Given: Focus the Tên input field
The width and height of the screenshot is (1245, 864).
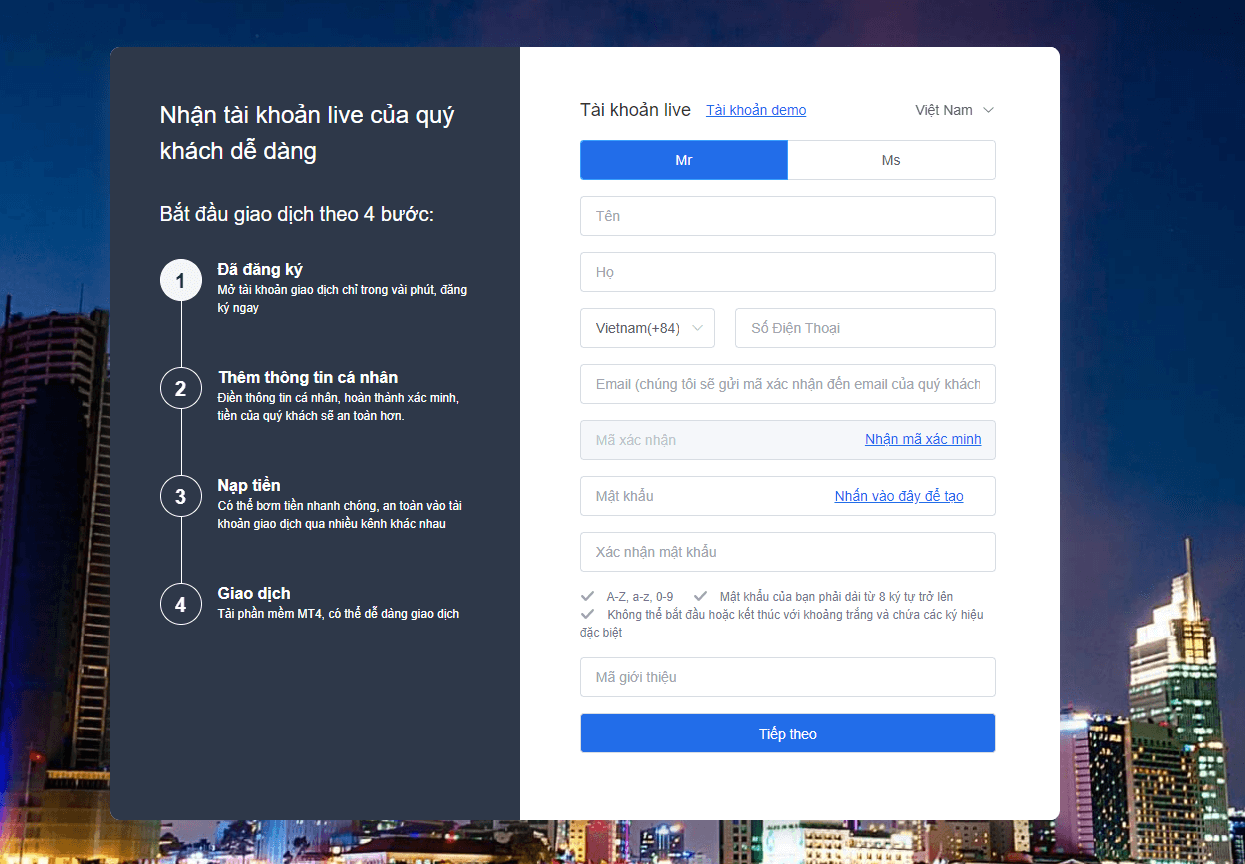Looking at the screenshot, I should pyautogui.click(x=787, y=216).
